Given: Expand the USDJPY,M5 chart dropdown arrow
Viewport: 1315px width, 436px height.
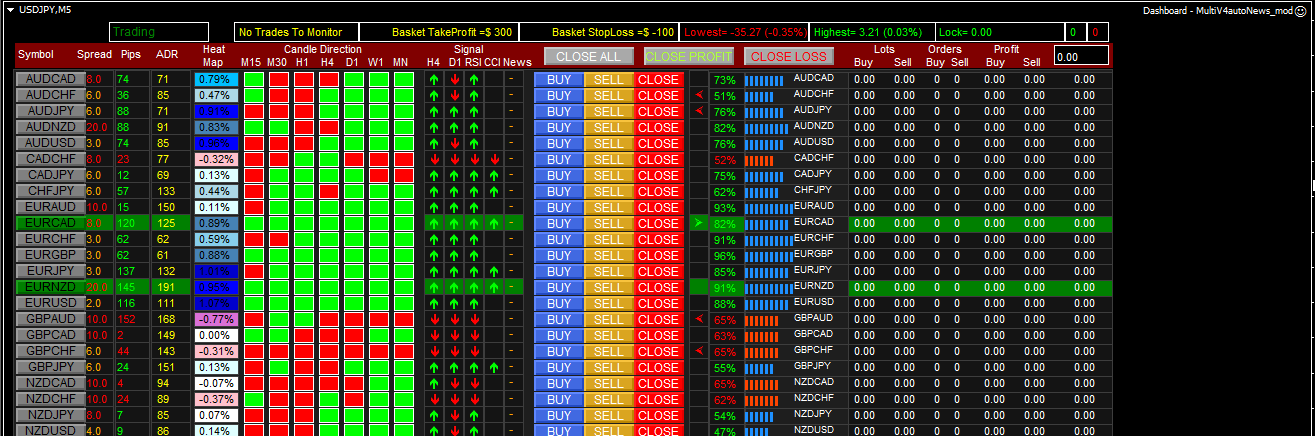Looking at the screenshot, I should tap(10, 9).
